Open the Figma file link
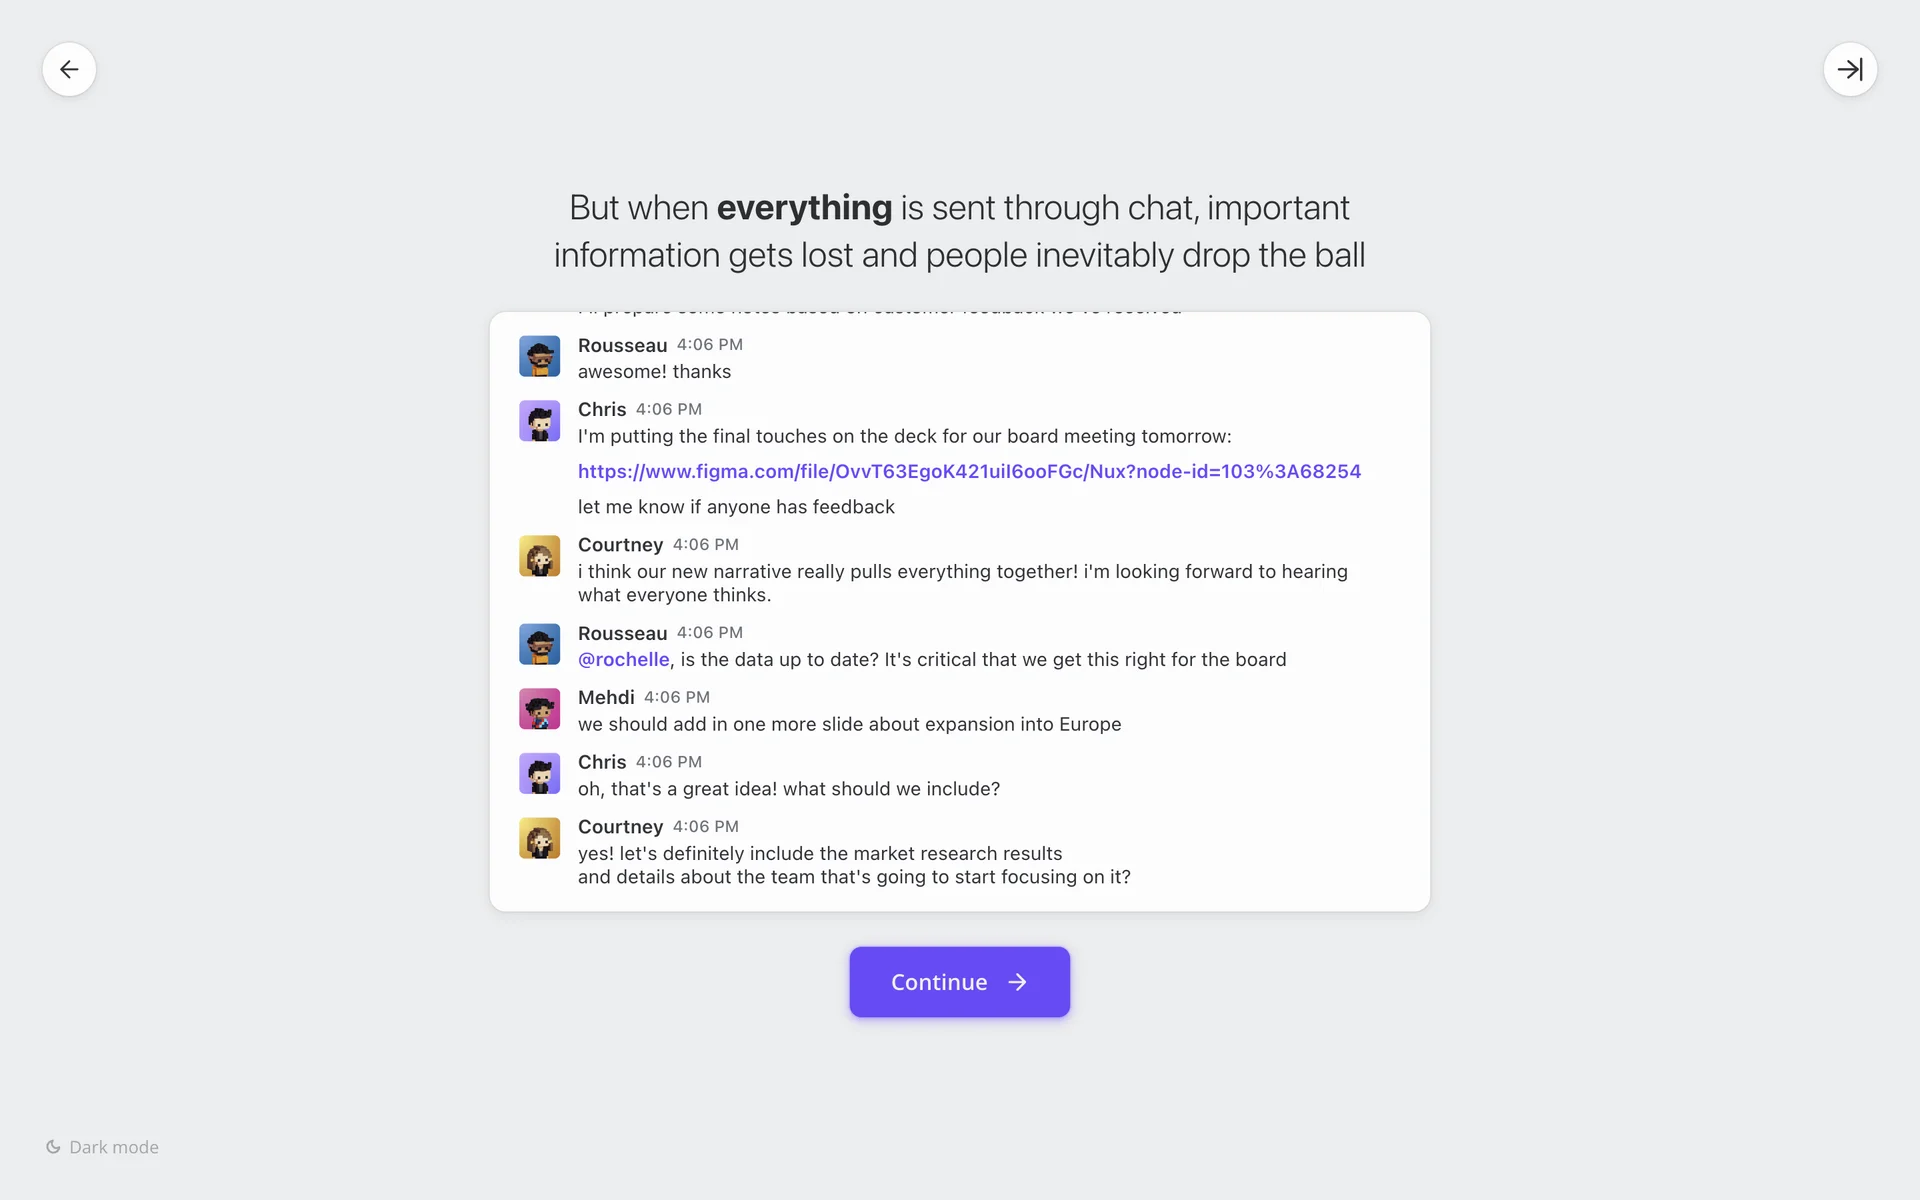Image resolution: width=1920 pixels, height=1200 pixels. click(969, 471)
